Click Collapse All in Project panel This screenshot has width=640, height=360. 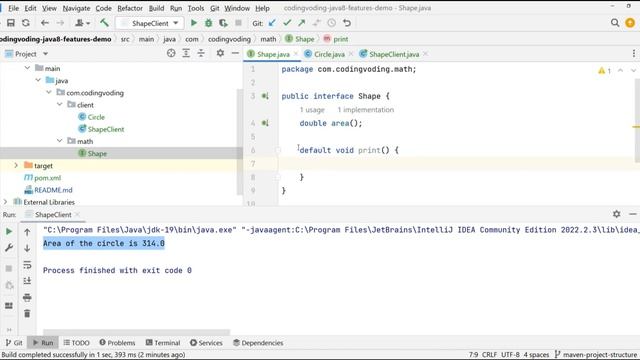[201, 53]
